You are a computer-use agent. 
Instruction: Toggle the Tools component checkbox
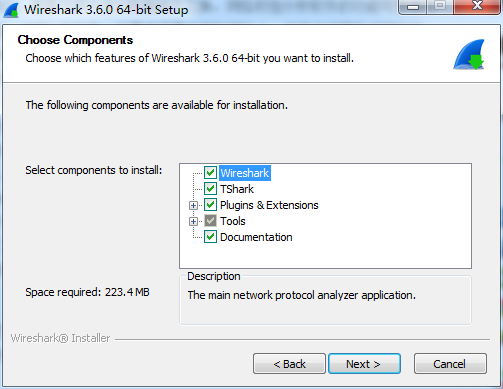pyautogui.click(x=210, y=221)
